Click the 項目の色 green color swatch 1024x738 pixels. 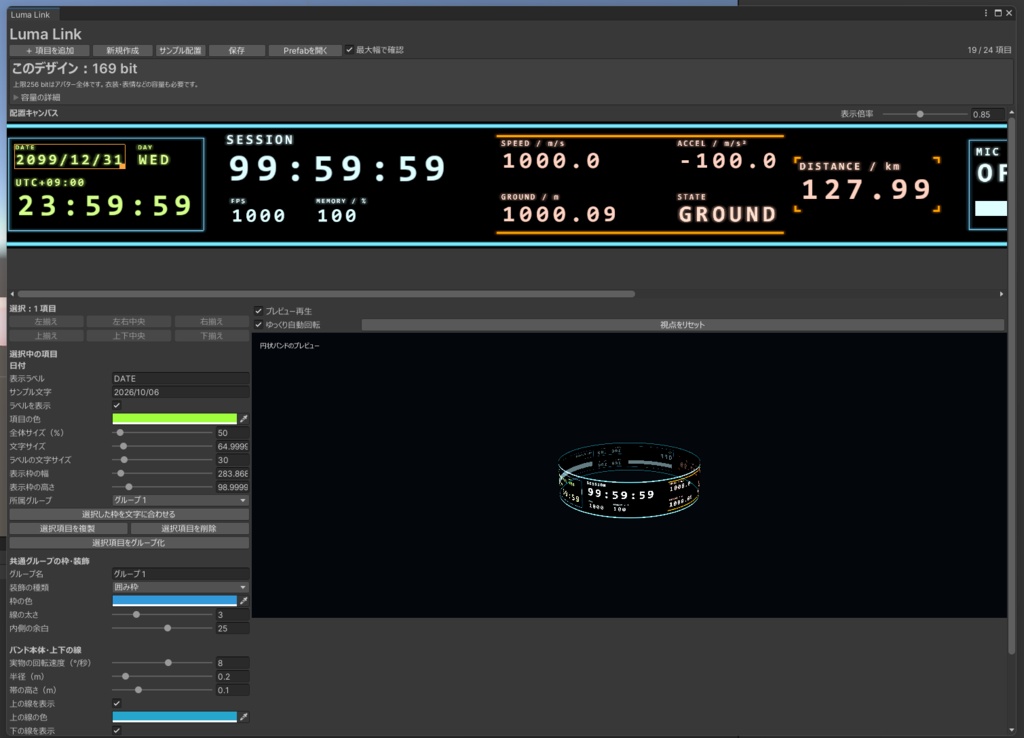coord(174,419)
